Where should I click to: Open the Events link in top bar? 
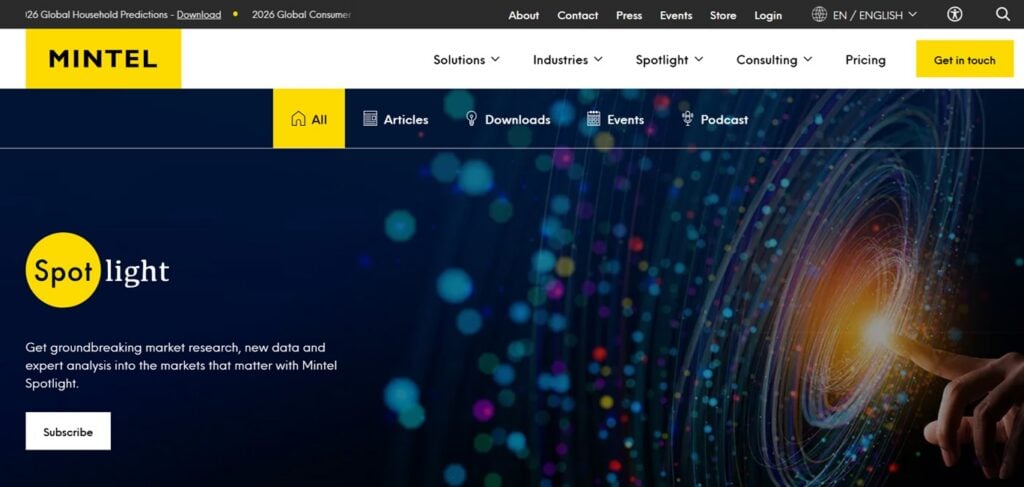(x=676, y=15)
